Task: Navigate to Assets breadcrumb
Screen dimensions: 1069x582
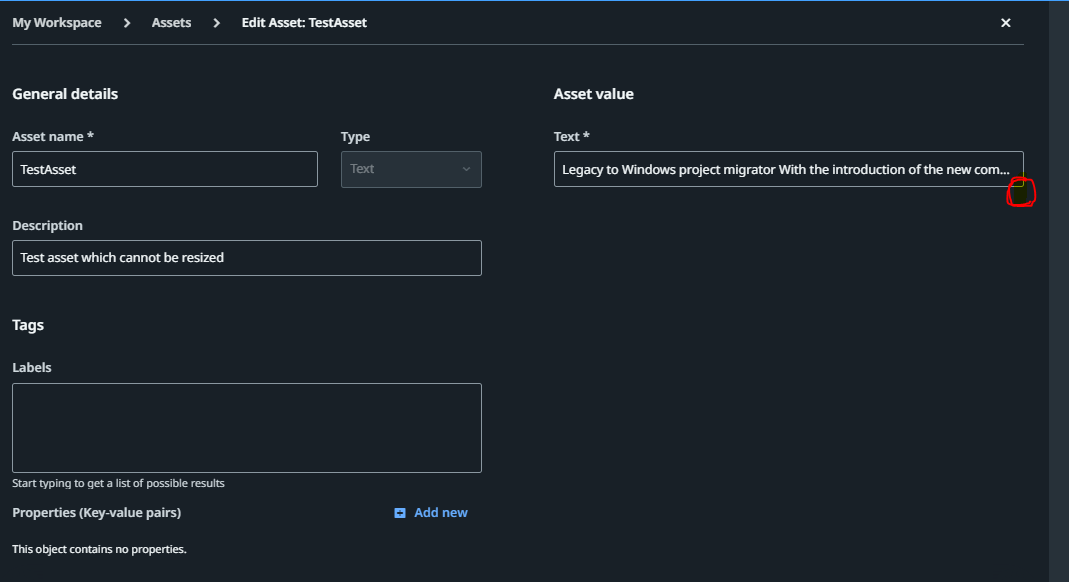Action: [171, 23]
